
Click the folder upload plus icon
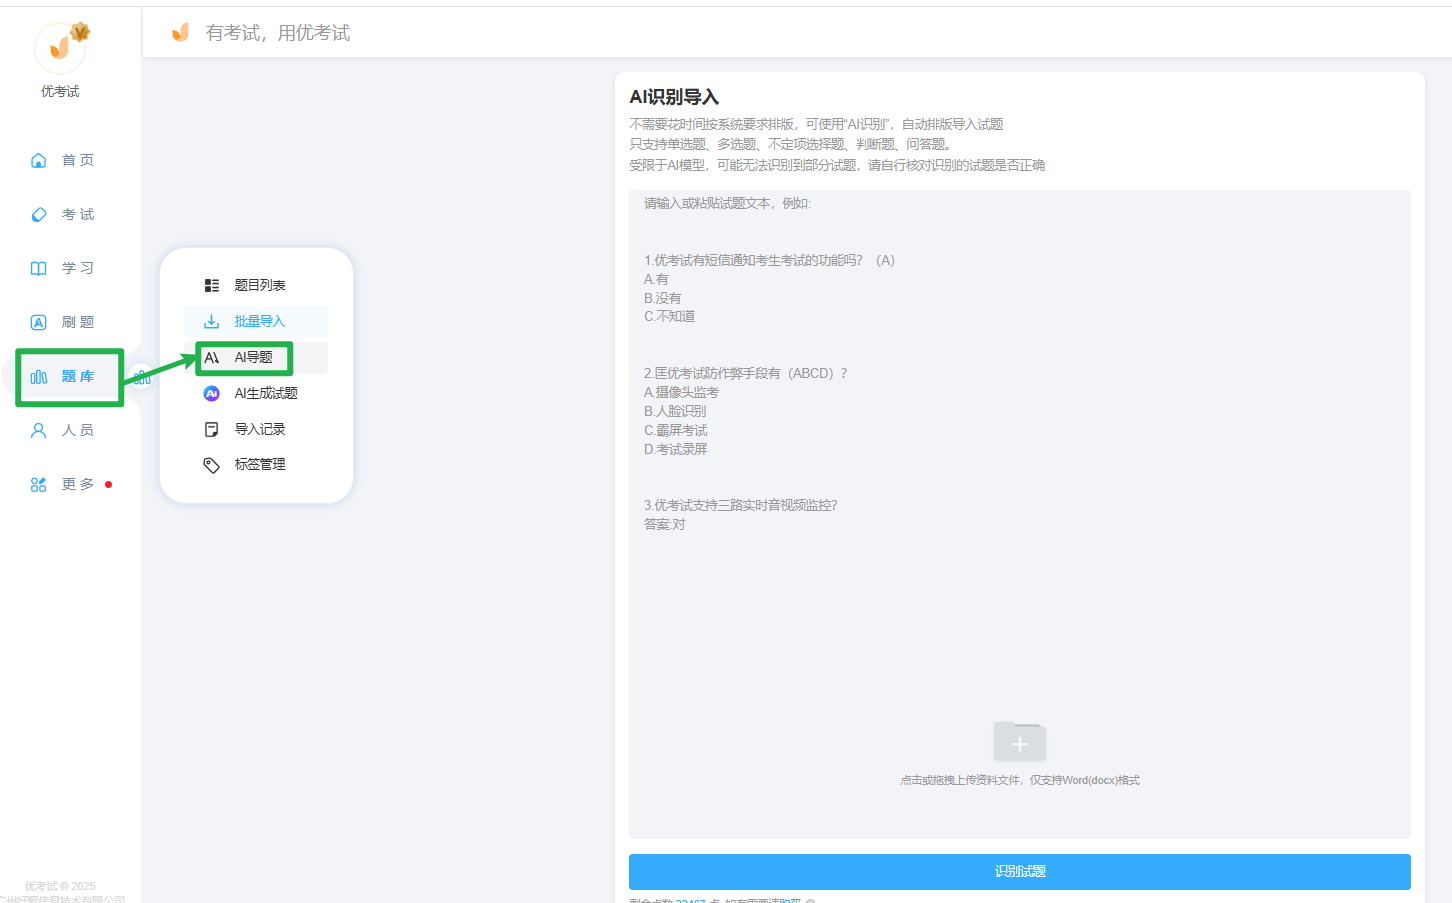pyautogui.click(x=1019, y=743)
